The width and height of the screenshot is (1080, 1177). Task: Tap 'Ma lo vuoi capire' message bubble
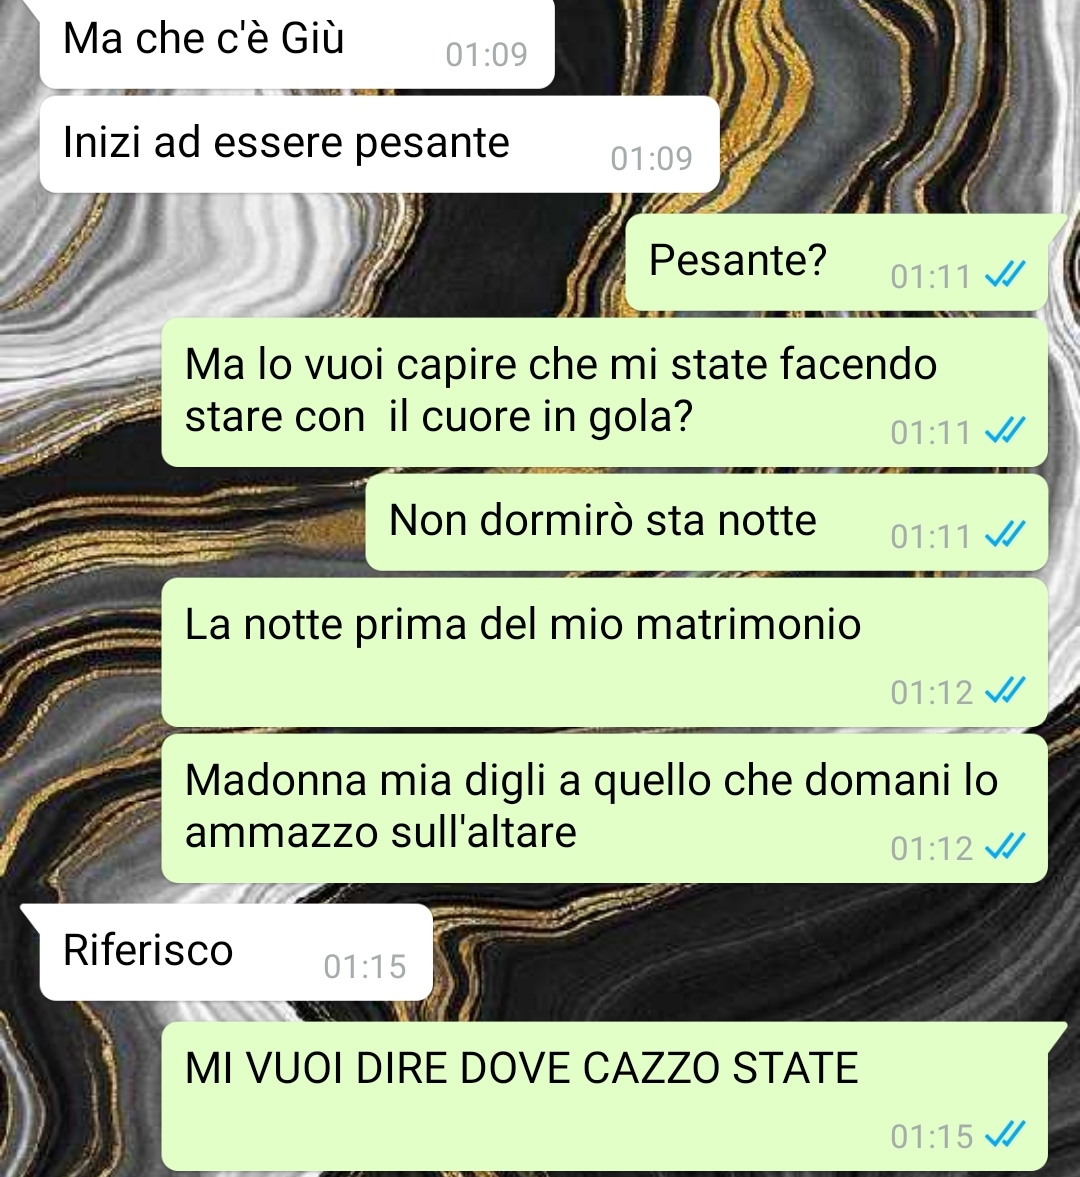coord(605,392)
